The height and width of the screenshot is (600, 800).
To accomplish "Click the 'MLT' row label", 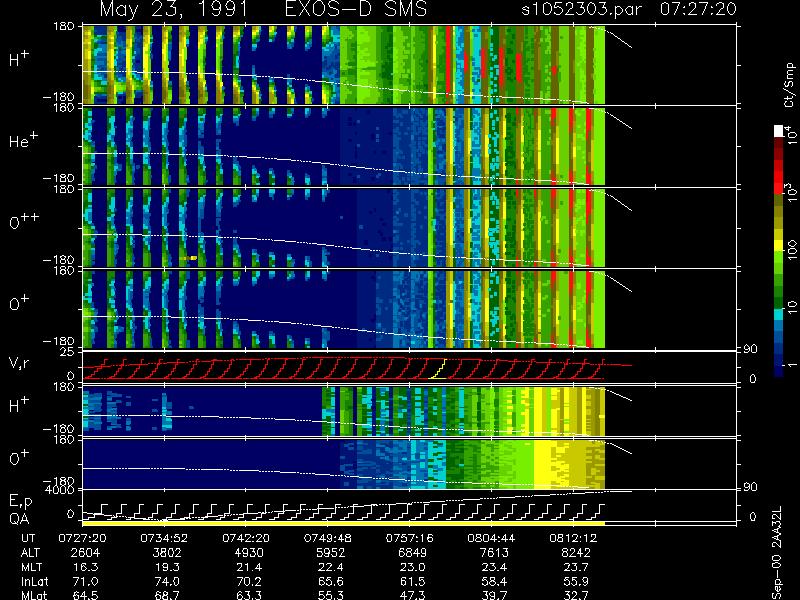I will (x=31, y=567).
